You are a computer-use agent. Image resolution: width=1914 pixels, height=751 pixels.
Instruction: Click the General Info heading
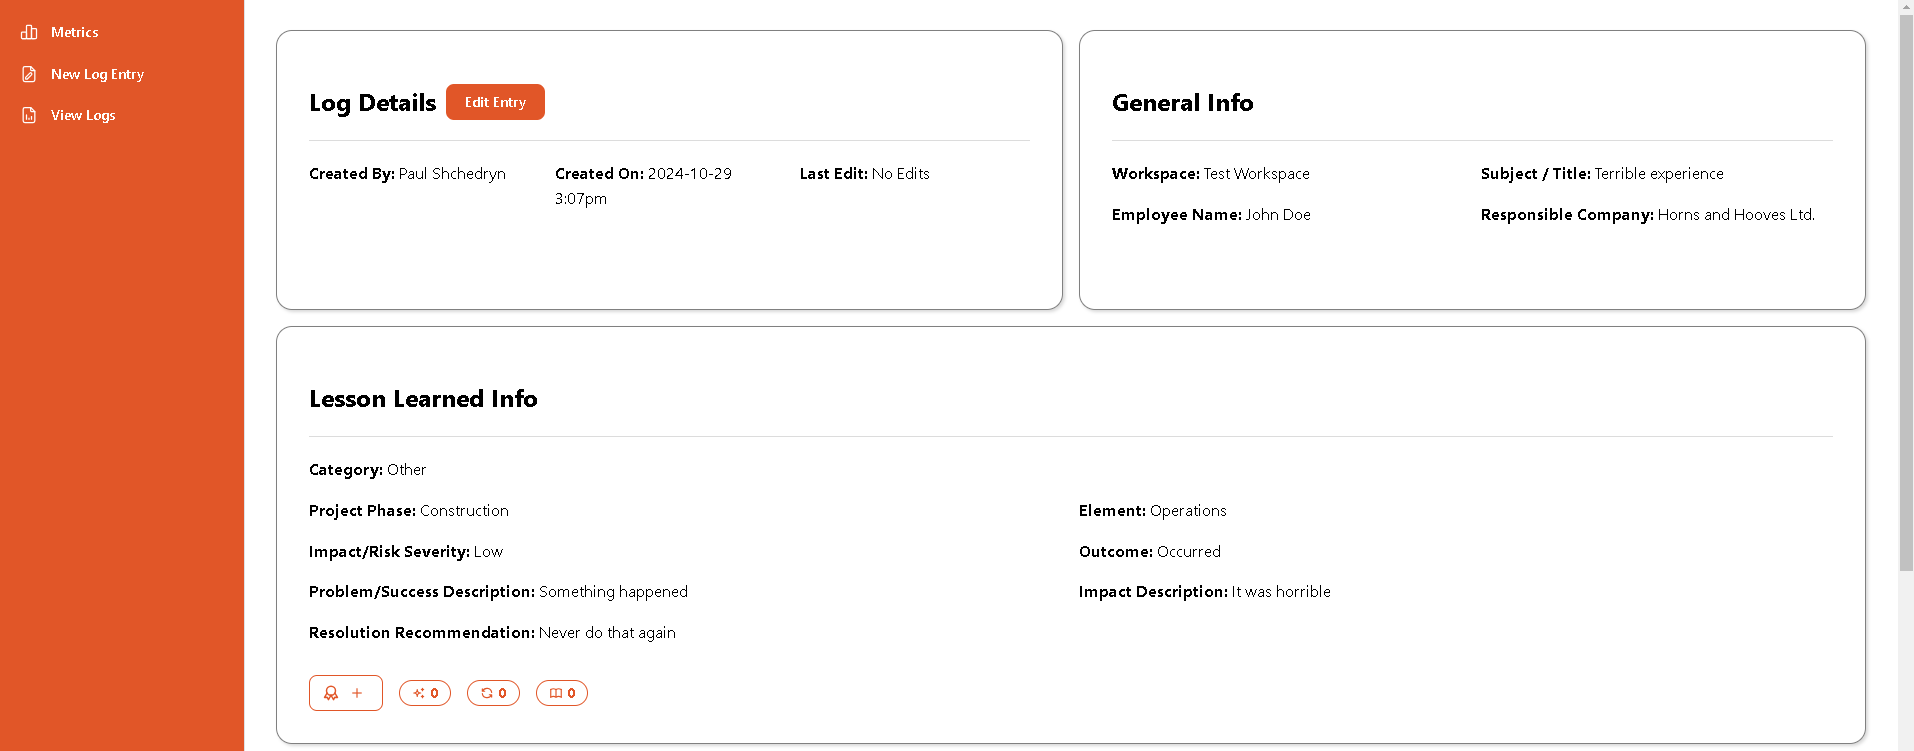point(1182,103)
